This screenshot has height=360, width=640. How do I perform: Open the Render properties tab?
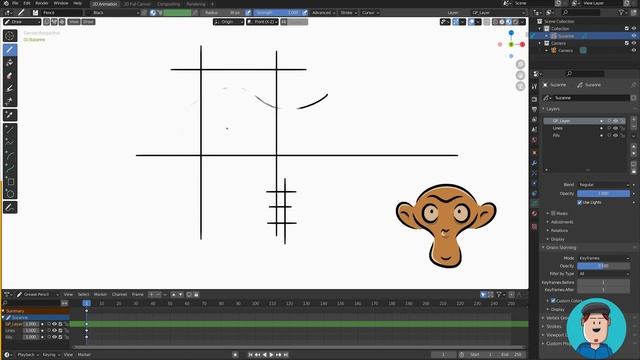click(x=534, y=99)
